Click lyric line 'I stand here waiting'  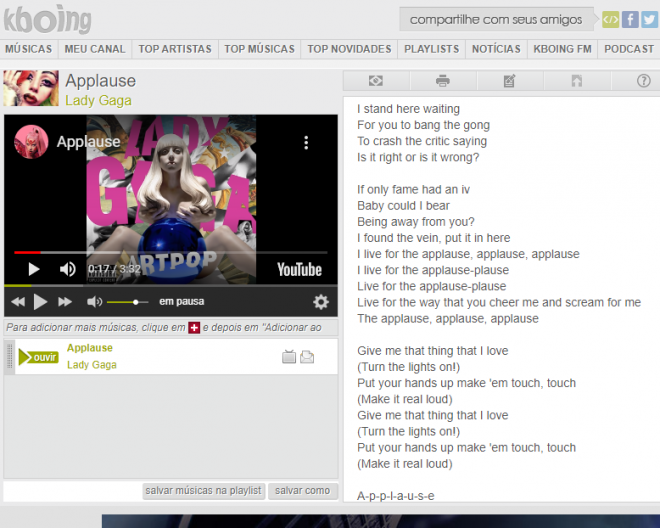(x=408, y=109)
